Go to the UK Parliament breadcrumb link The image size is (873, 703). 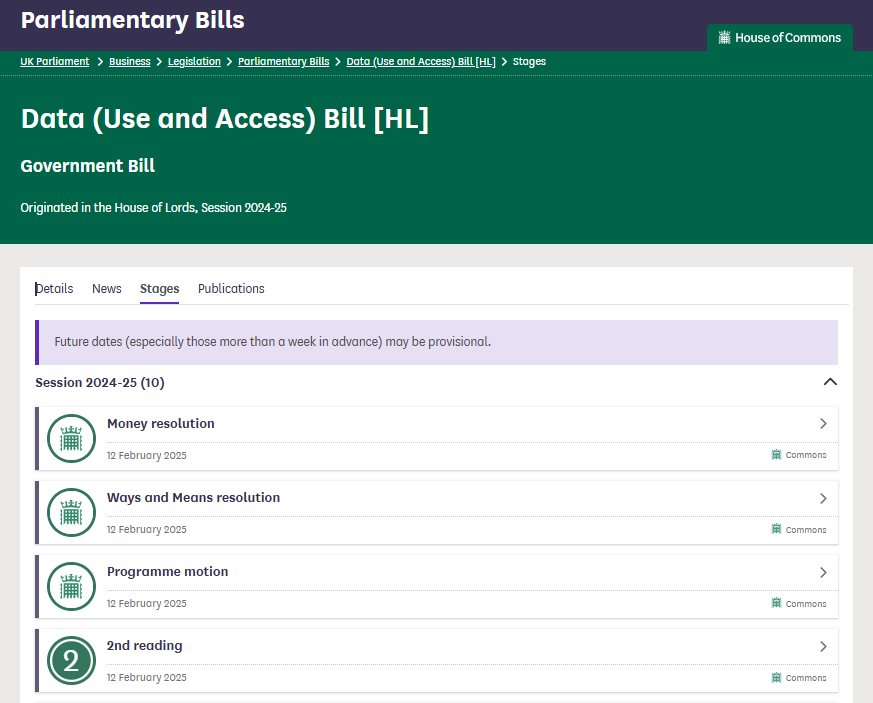pyautogui.click(x=55, y=61)
